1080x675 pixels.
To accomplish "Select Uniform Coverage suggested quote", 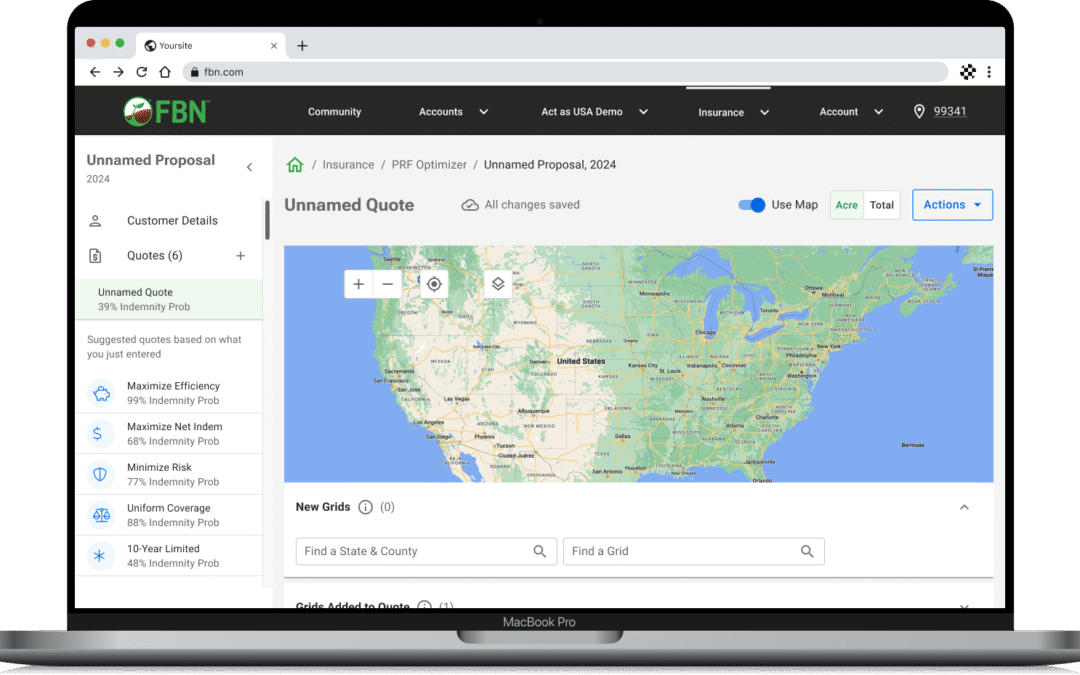I will pos(169,515).
